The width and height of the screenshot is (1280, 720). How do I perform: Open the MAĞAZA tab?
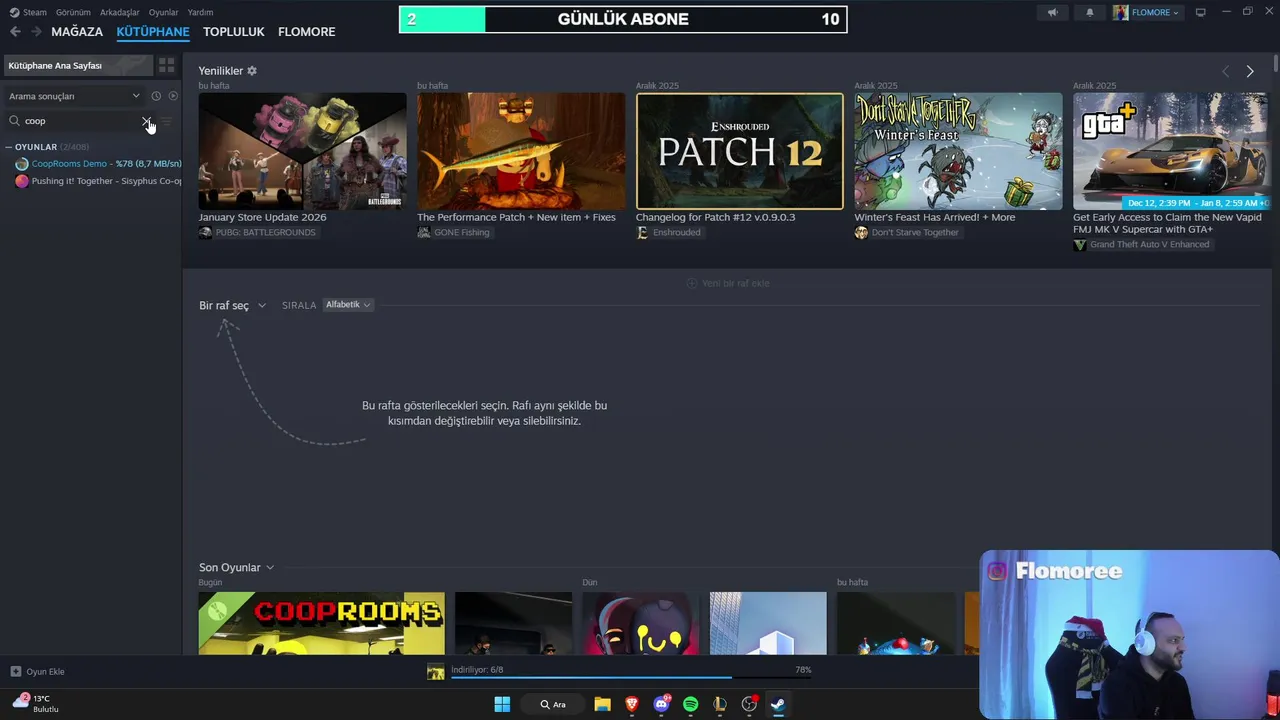click(x=77, y=32)
